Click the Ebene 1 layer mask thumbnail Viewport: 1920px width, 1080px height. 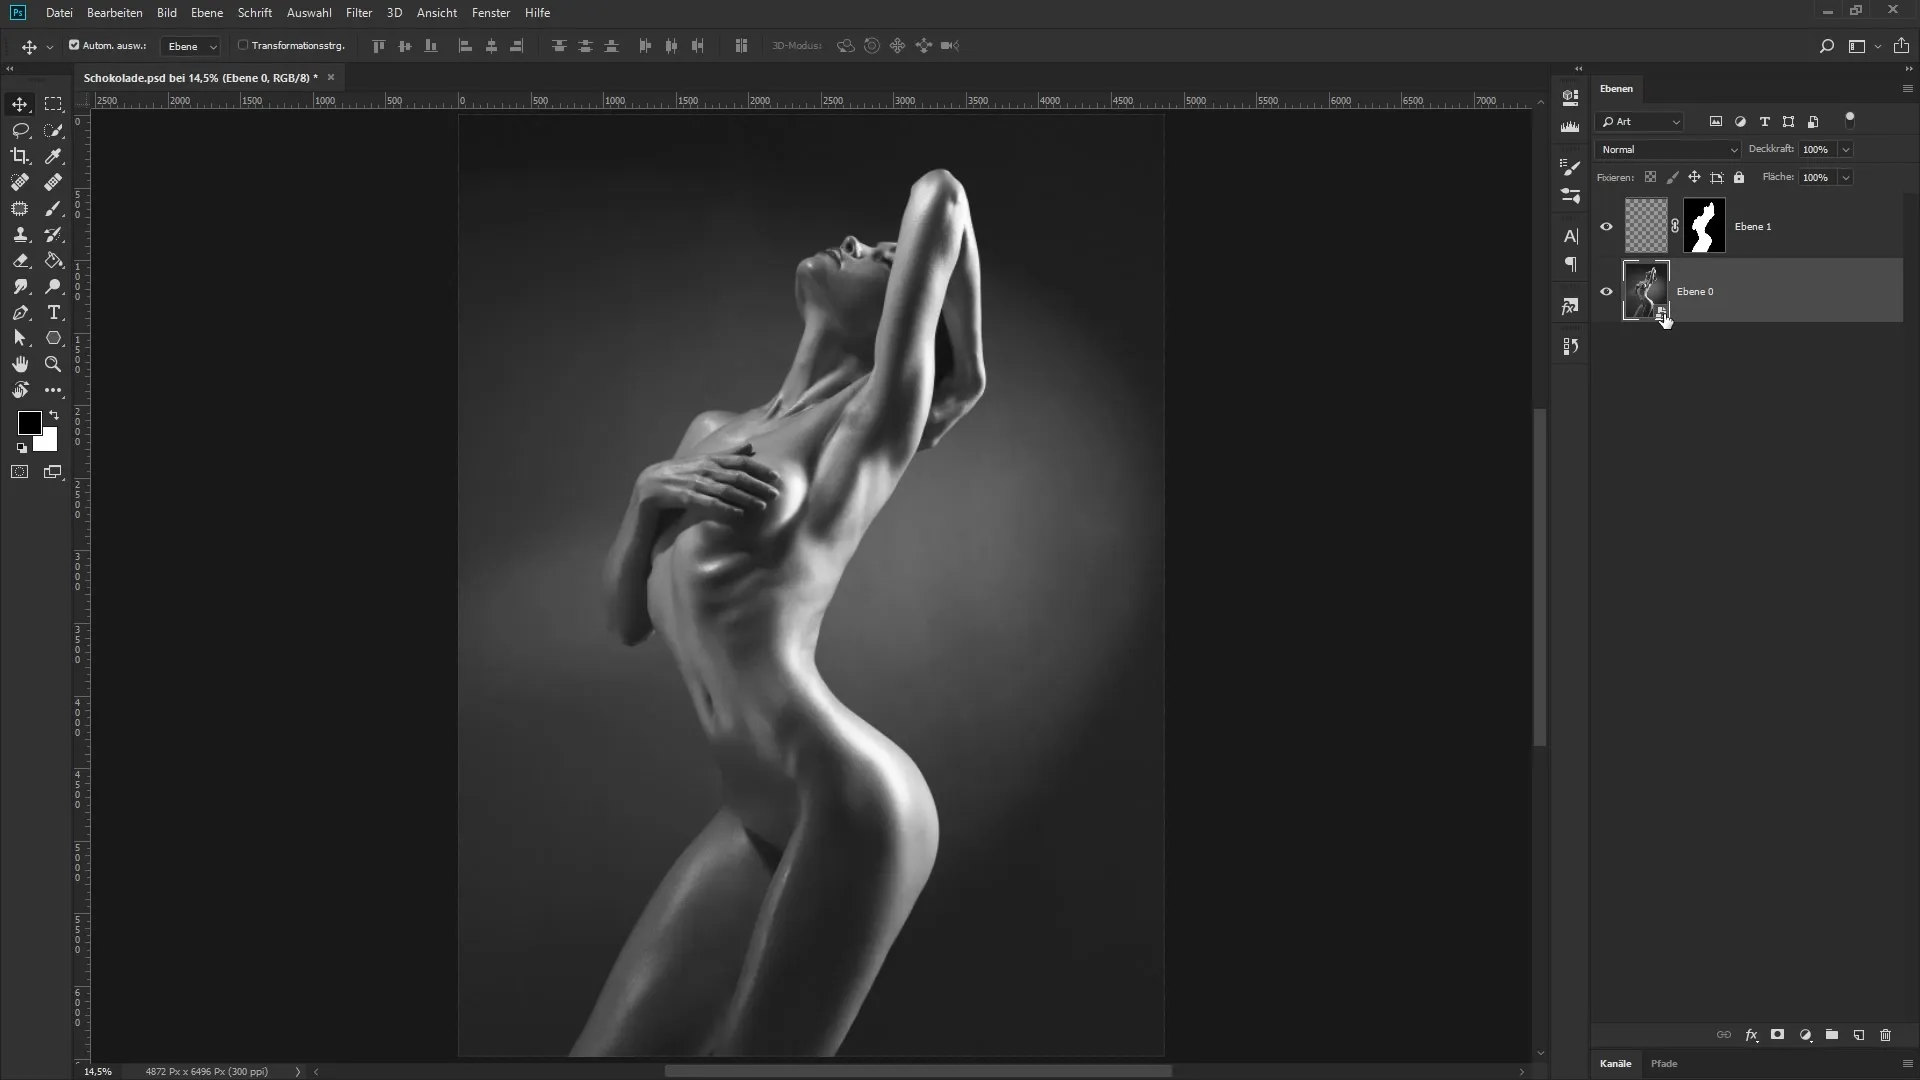(x=1704, y=225)
